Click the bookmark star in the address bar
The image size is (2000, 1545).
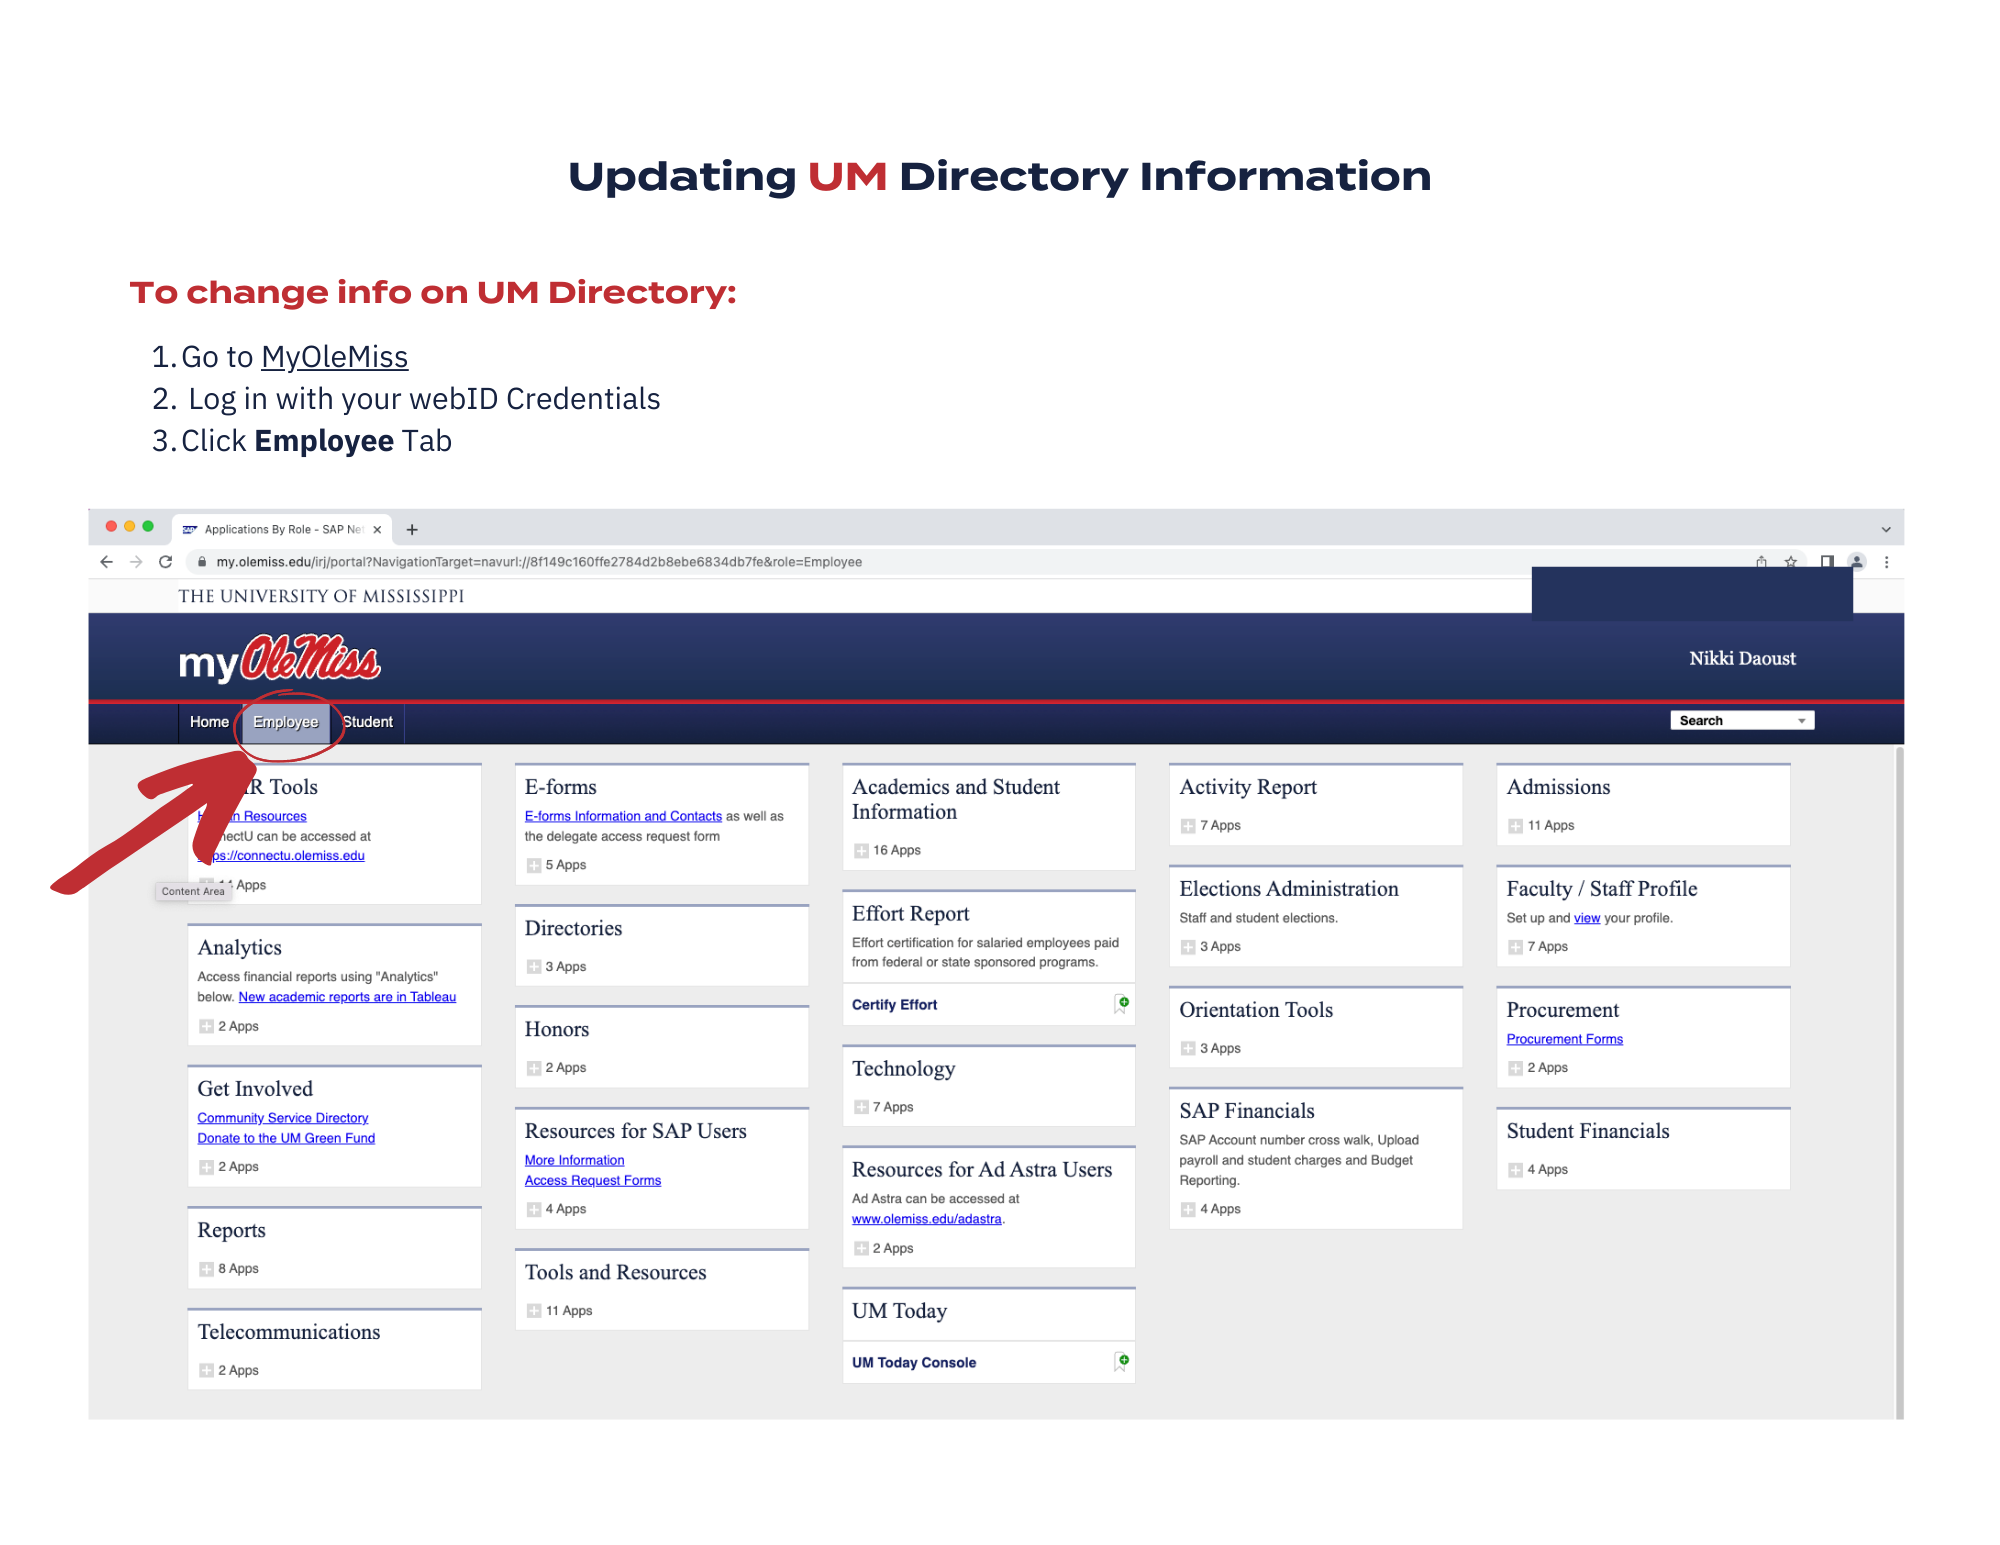pyautogui.click(x=1790, y=562)
